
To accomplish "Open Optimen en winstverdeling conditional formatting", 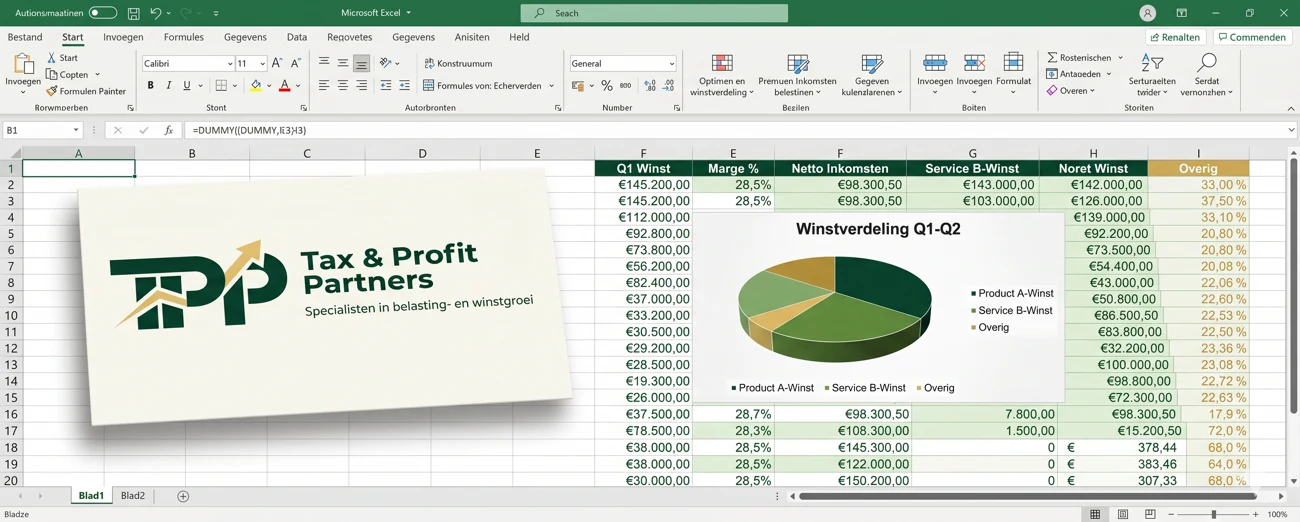I will click(x=722, y=76).
